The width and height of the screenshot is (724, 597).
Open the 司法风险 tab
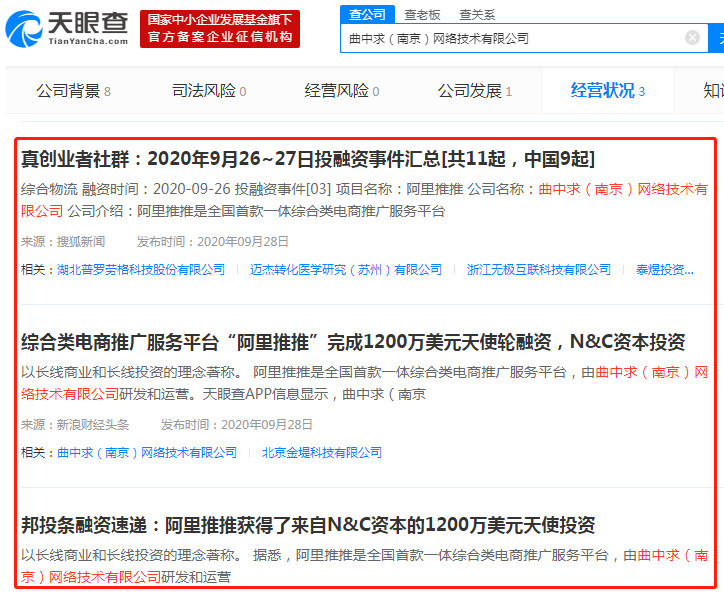(209, 91)
